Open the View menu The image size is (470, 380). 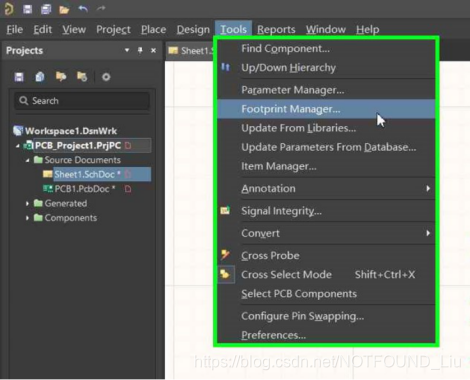tap(74, 30)
